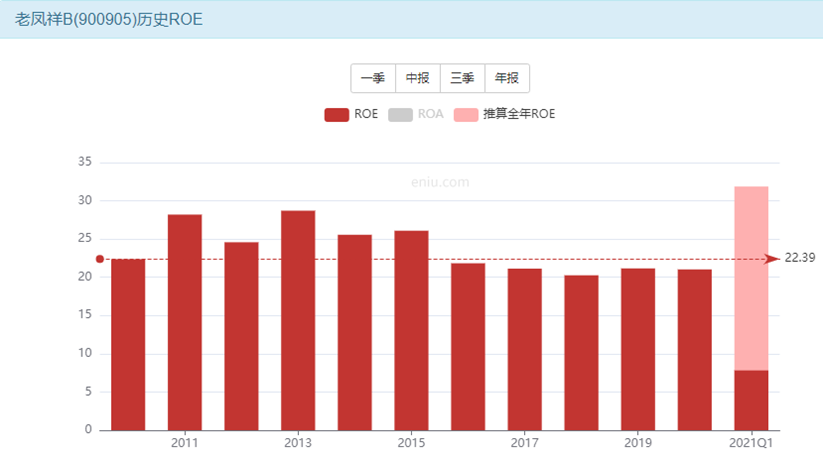Click the arrowhead ending the average line
The width and height of the screenshot is (823, 456).
coord(772,259)
